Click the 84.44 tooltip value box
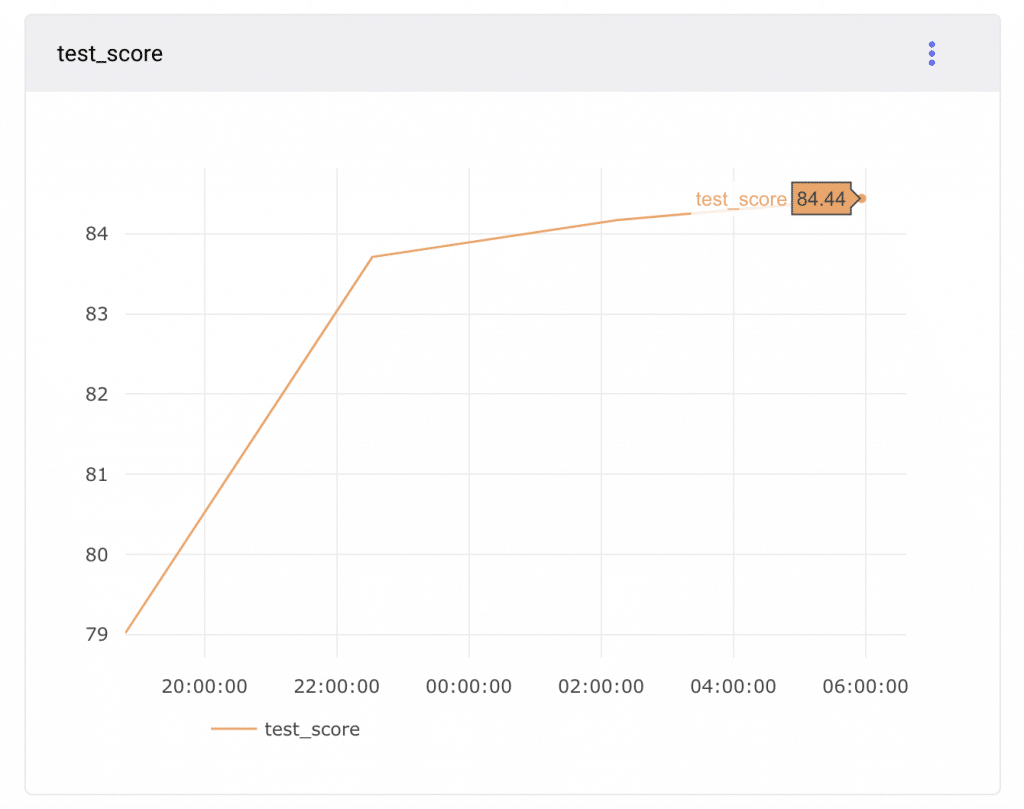The image size is (1024, 809). point(821,199)
